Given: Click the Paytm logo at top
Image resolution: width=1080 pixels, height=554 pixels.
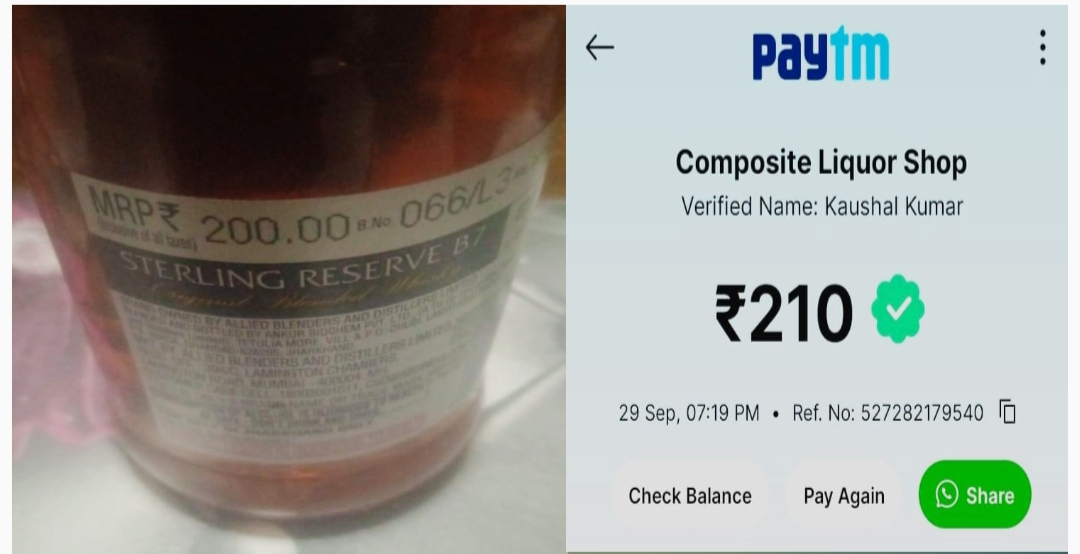Looking at the screenshot, I should [x=820, y=54].
